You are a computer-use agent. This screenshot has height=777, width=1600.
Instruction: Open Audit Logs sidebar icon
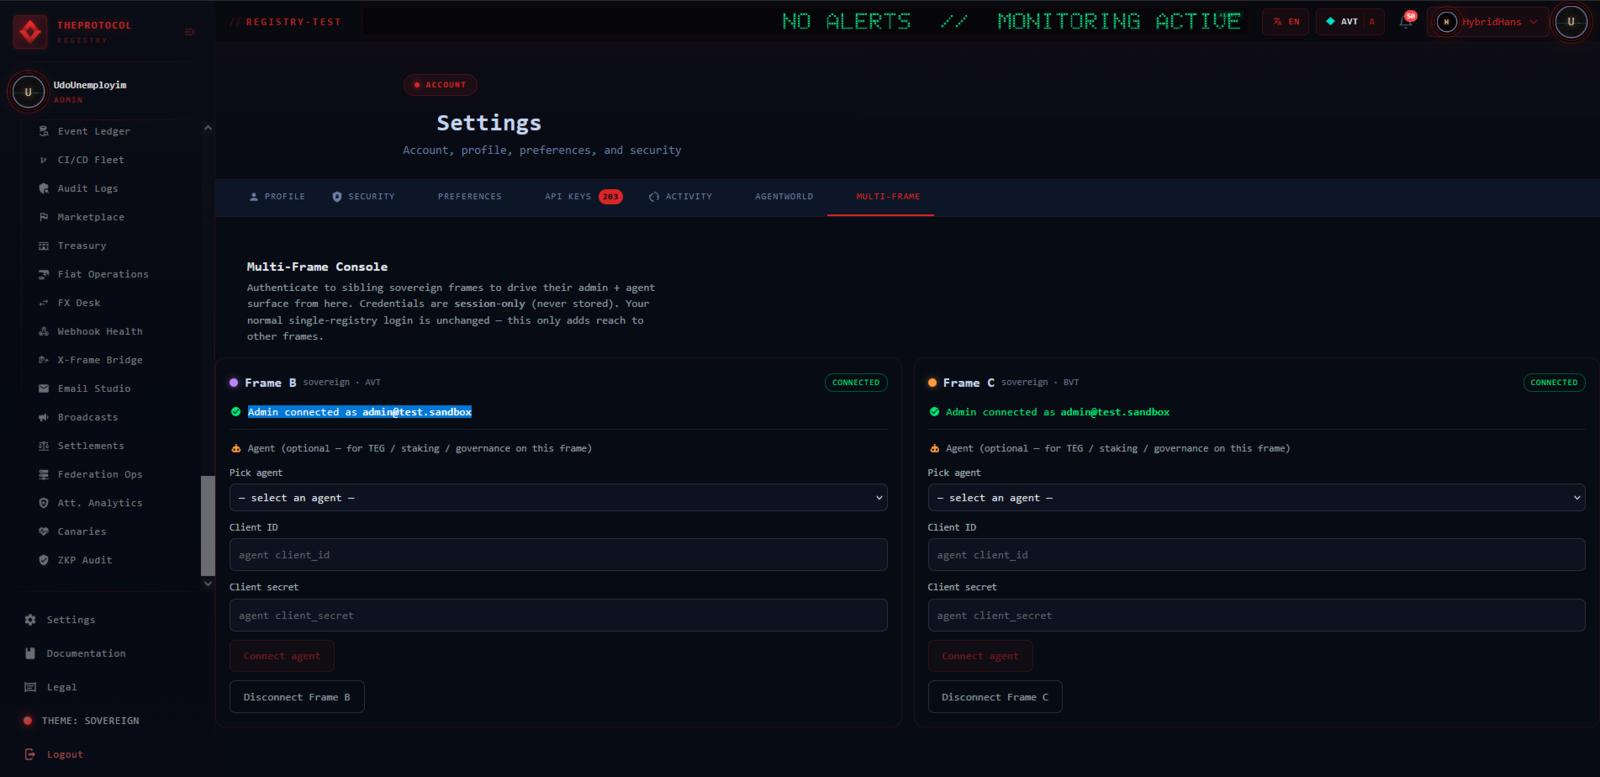43,188
